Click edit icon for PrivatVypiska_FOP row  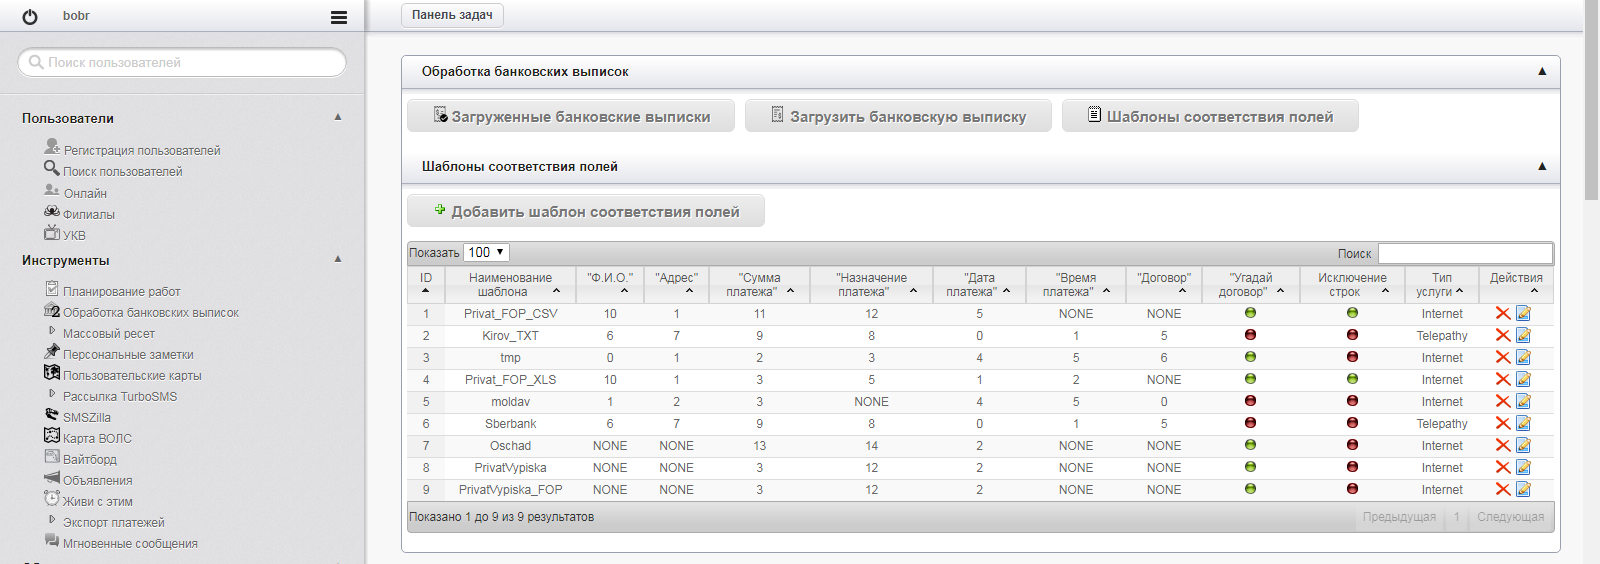click(x=1523, y=490)
